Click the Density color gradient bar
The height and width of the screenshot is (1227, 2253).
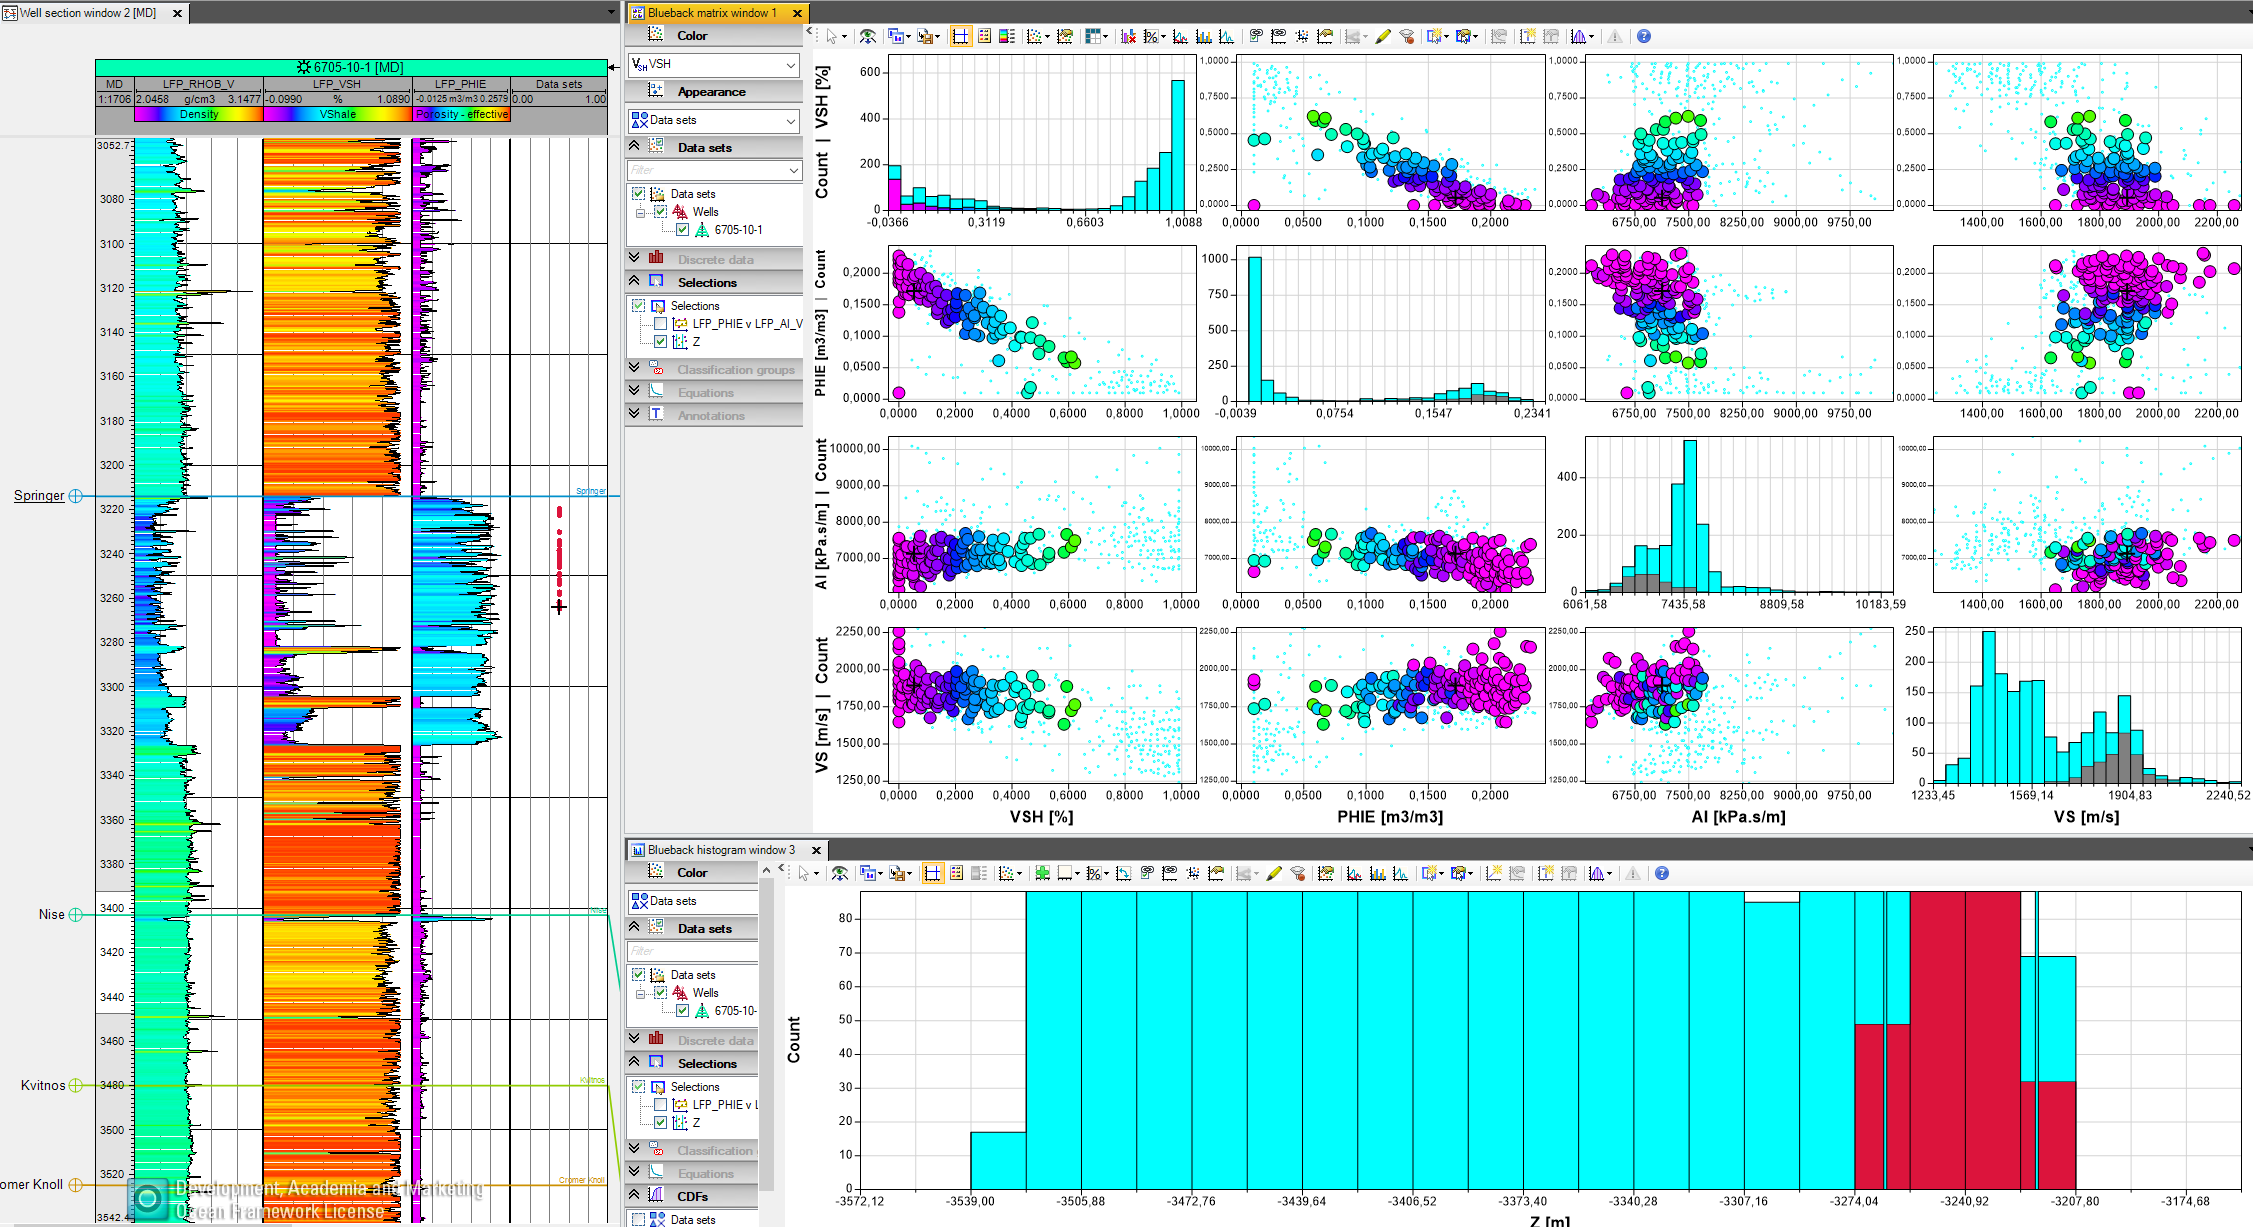[x=197, y=114]
